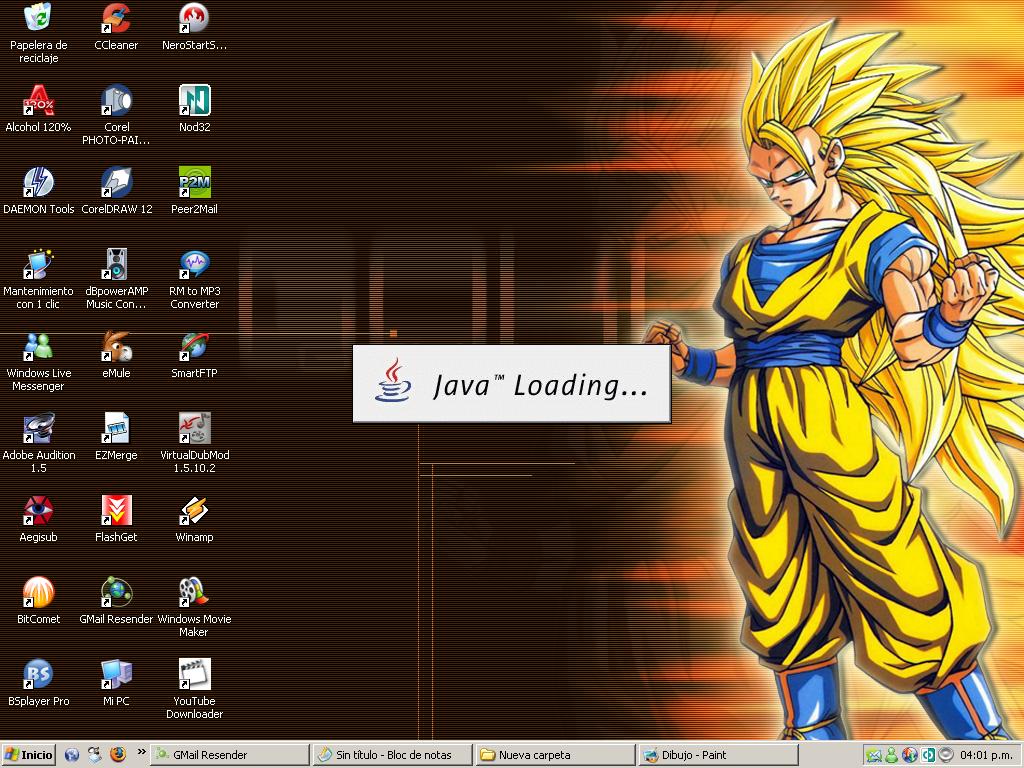Select the eMule desktop icon
This screenshot has height=768, width=1024.
click(x=116, y=347)
